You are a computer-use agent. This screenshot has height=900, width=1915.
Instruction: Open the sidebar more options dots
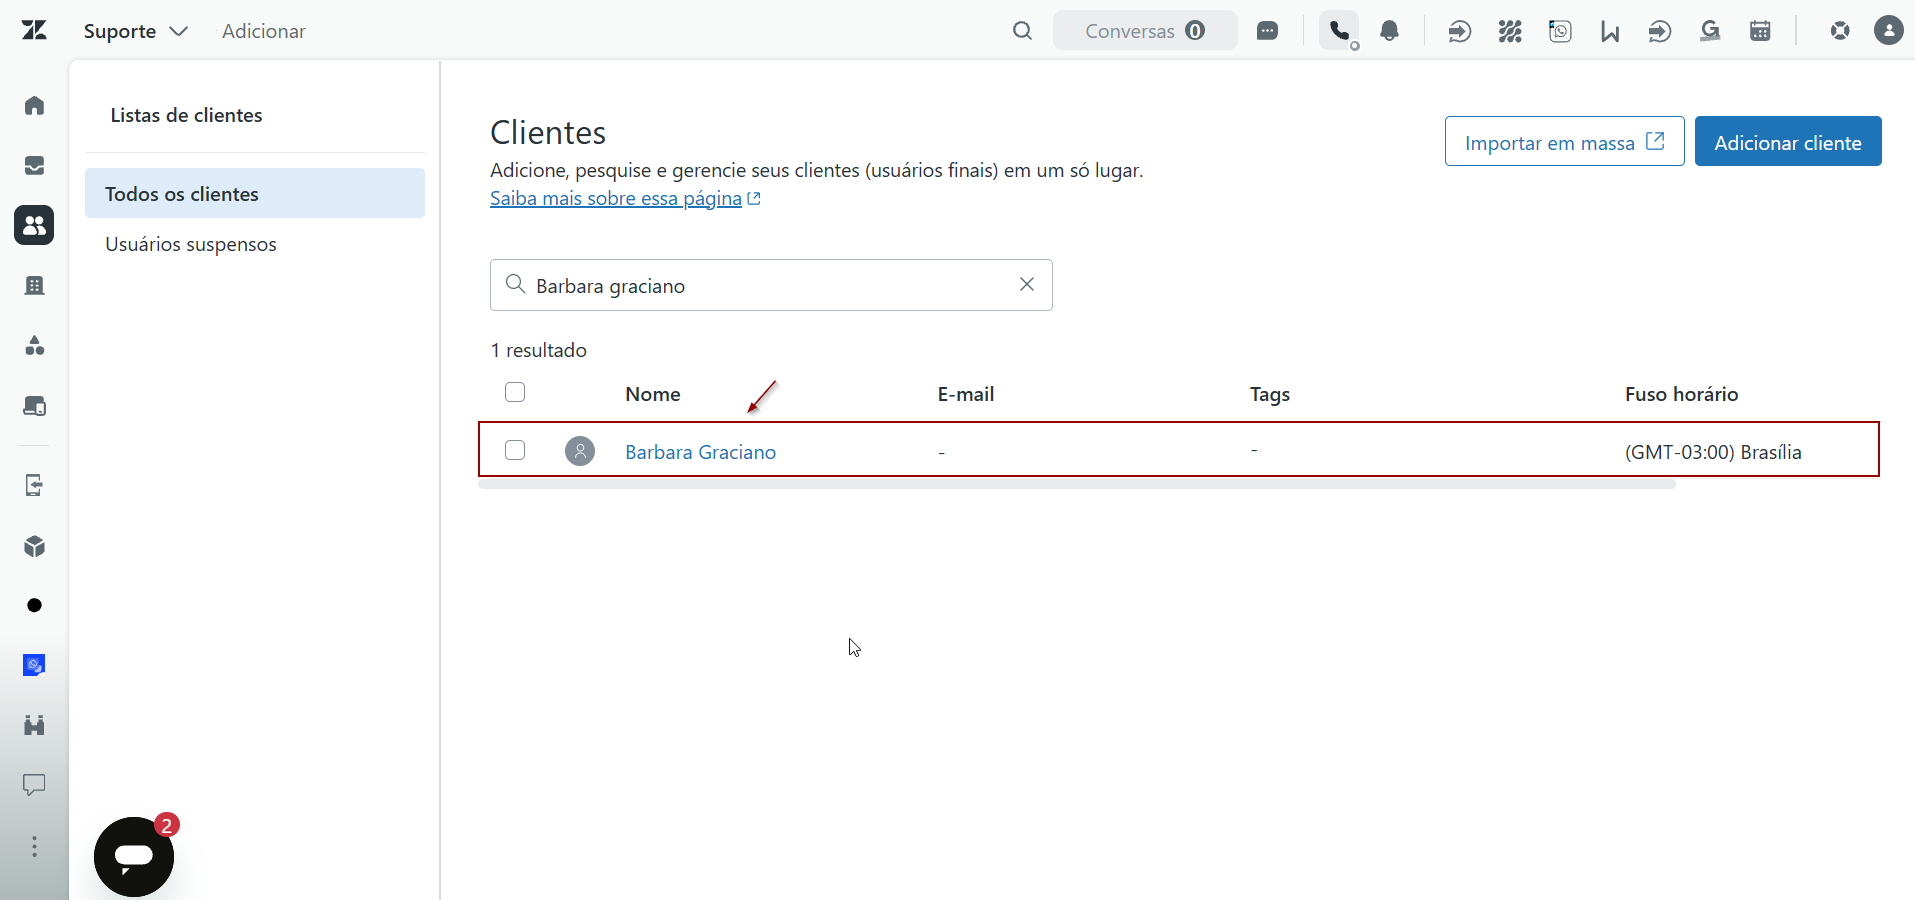pos(35,847)
